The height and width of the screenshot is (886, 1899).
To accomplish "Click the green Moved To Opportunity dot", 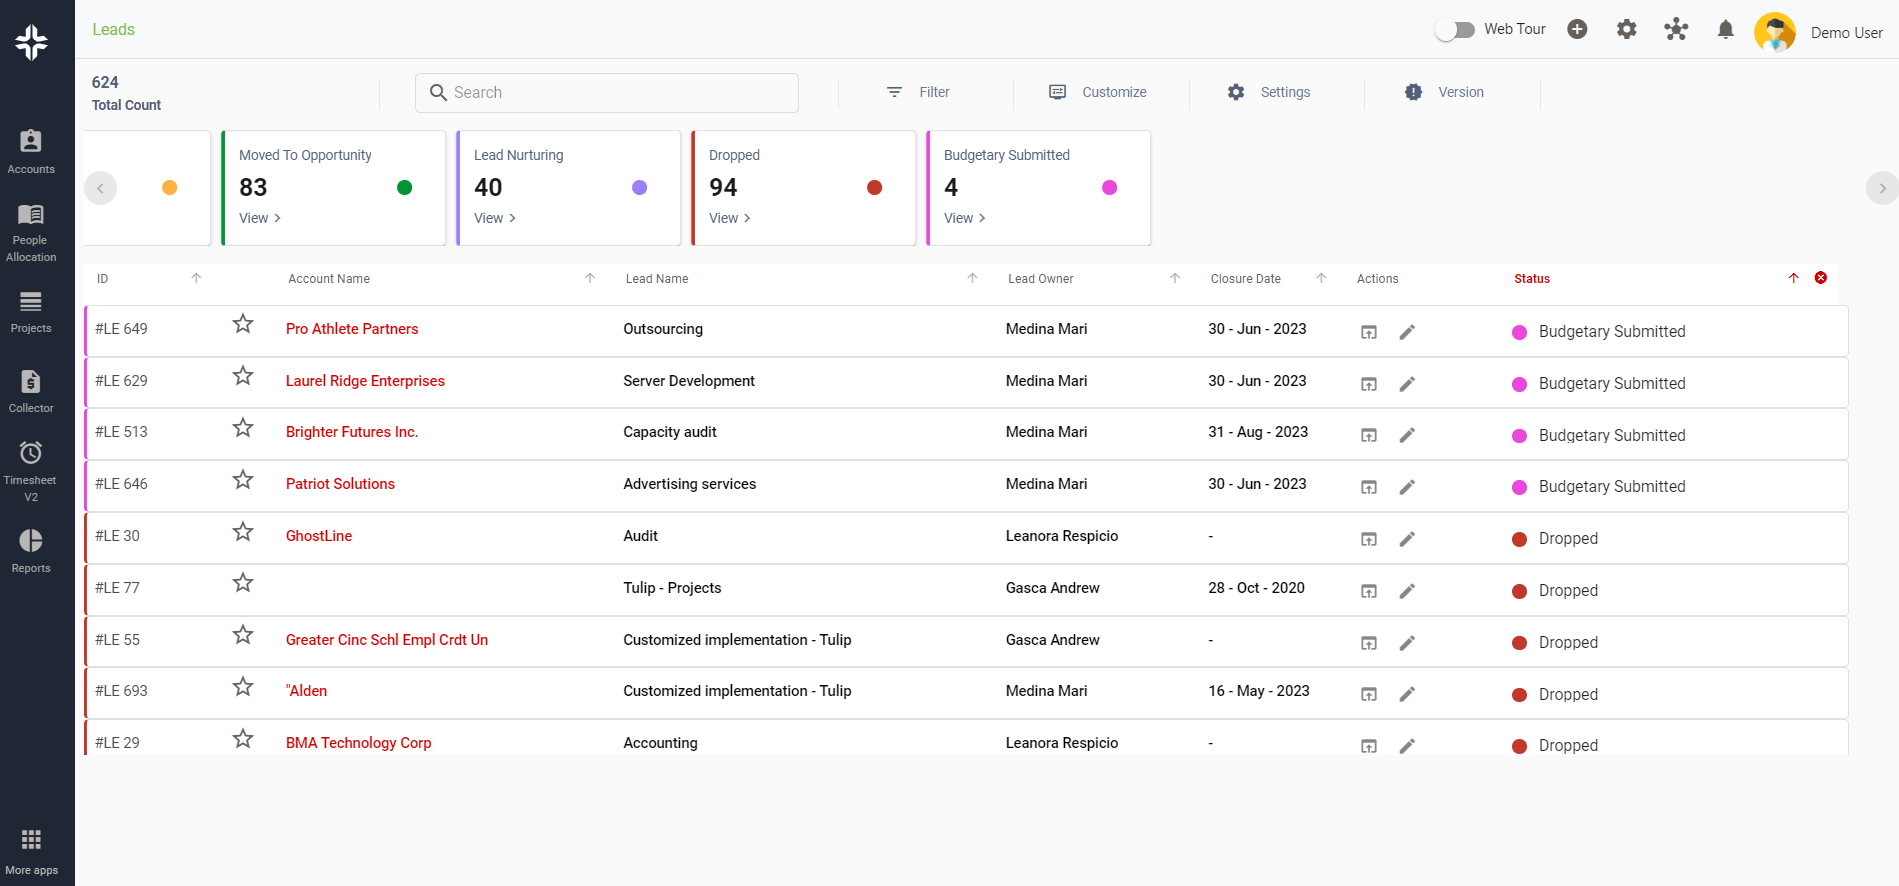I will point(405,188).
